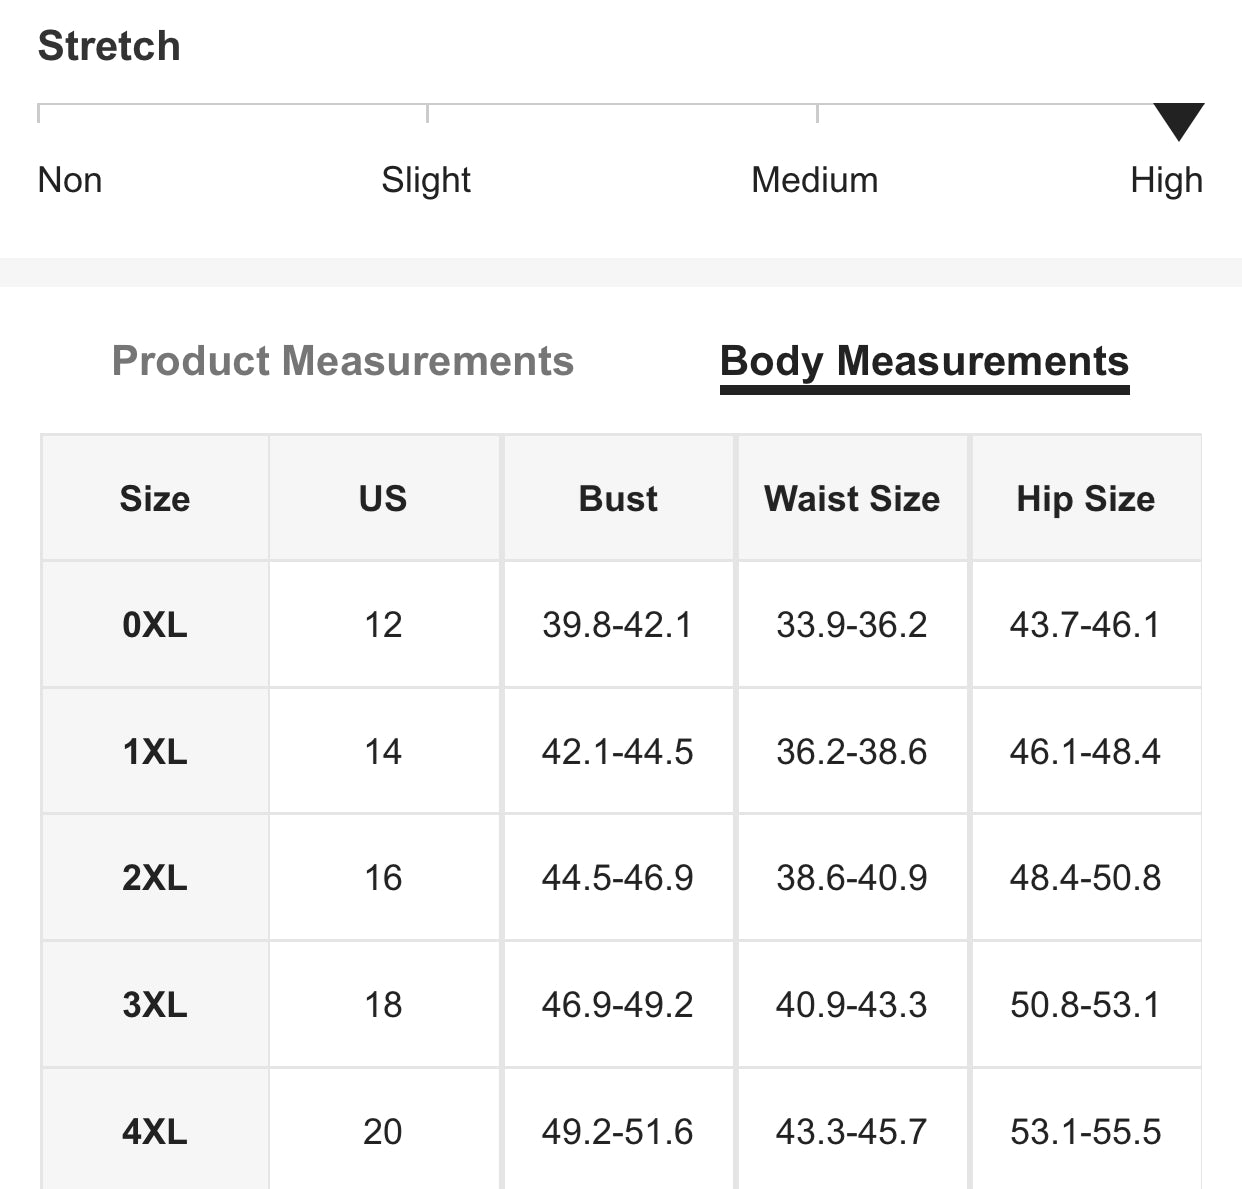
Task: Click the Non stretch label
Action: click(70, 180)
